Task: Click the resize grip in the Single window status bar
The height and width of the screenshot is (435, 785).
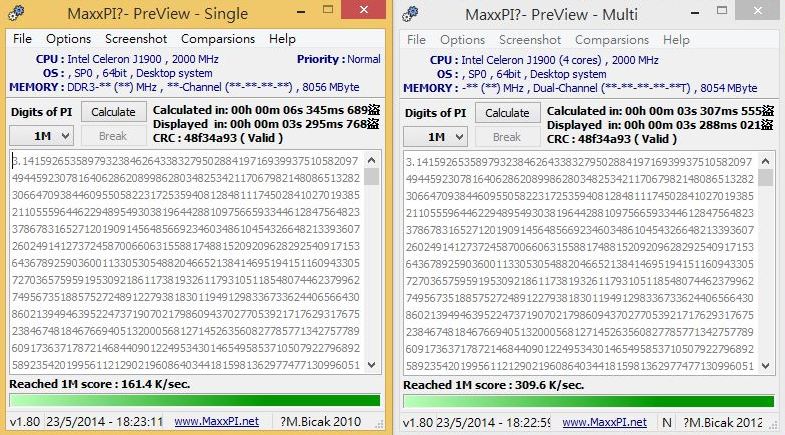Action: coord(379,424)
